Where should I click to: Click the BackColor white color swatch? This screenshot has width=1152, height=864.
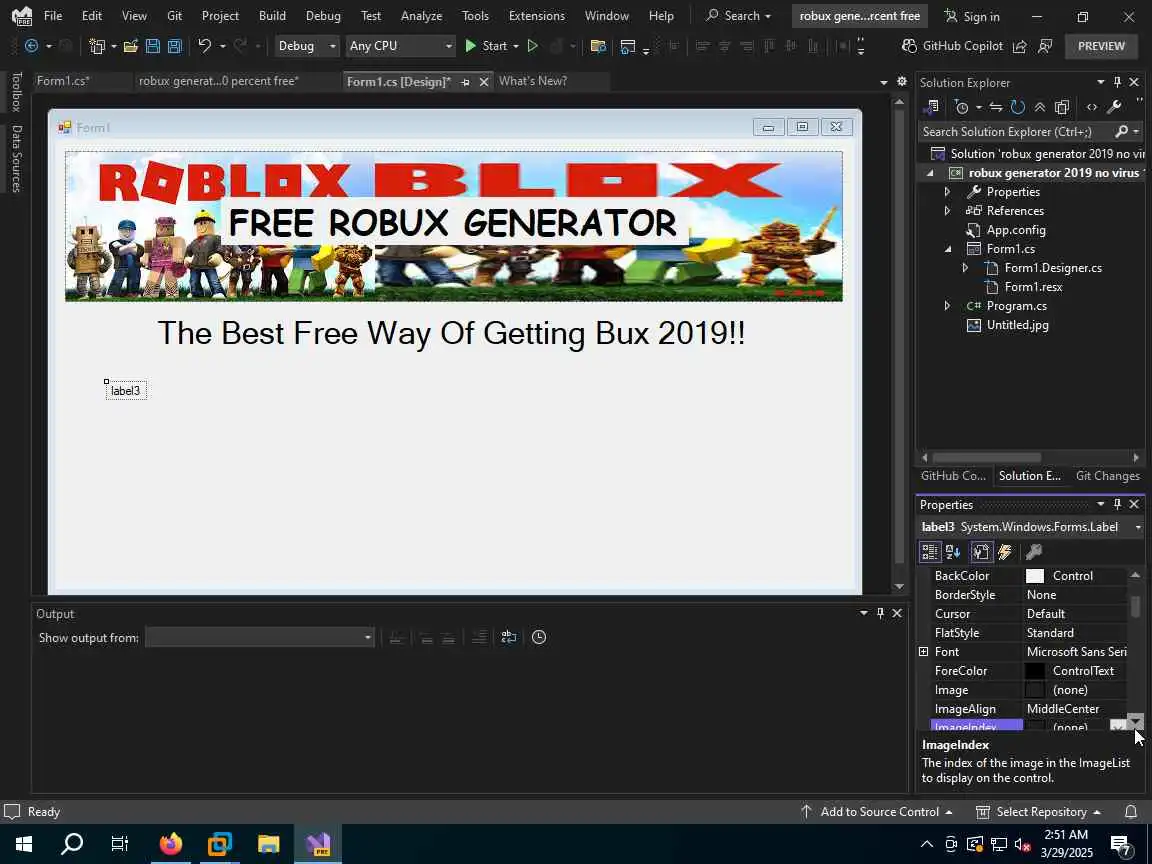1034,576
